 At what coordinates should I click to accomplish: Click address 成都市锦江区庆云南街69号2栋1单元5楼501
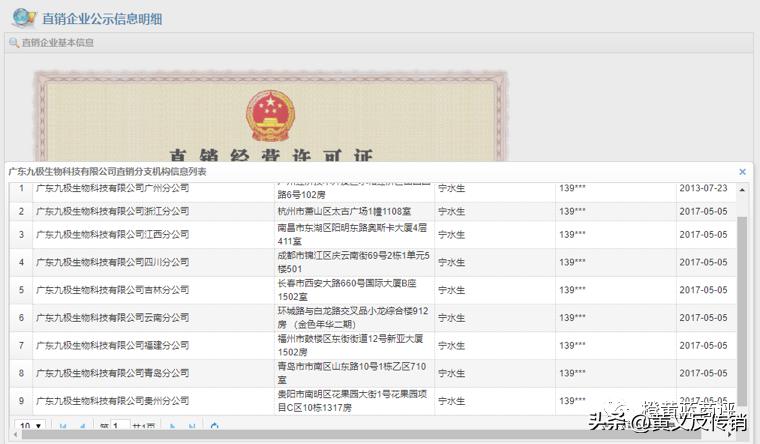tap(353, 262)
